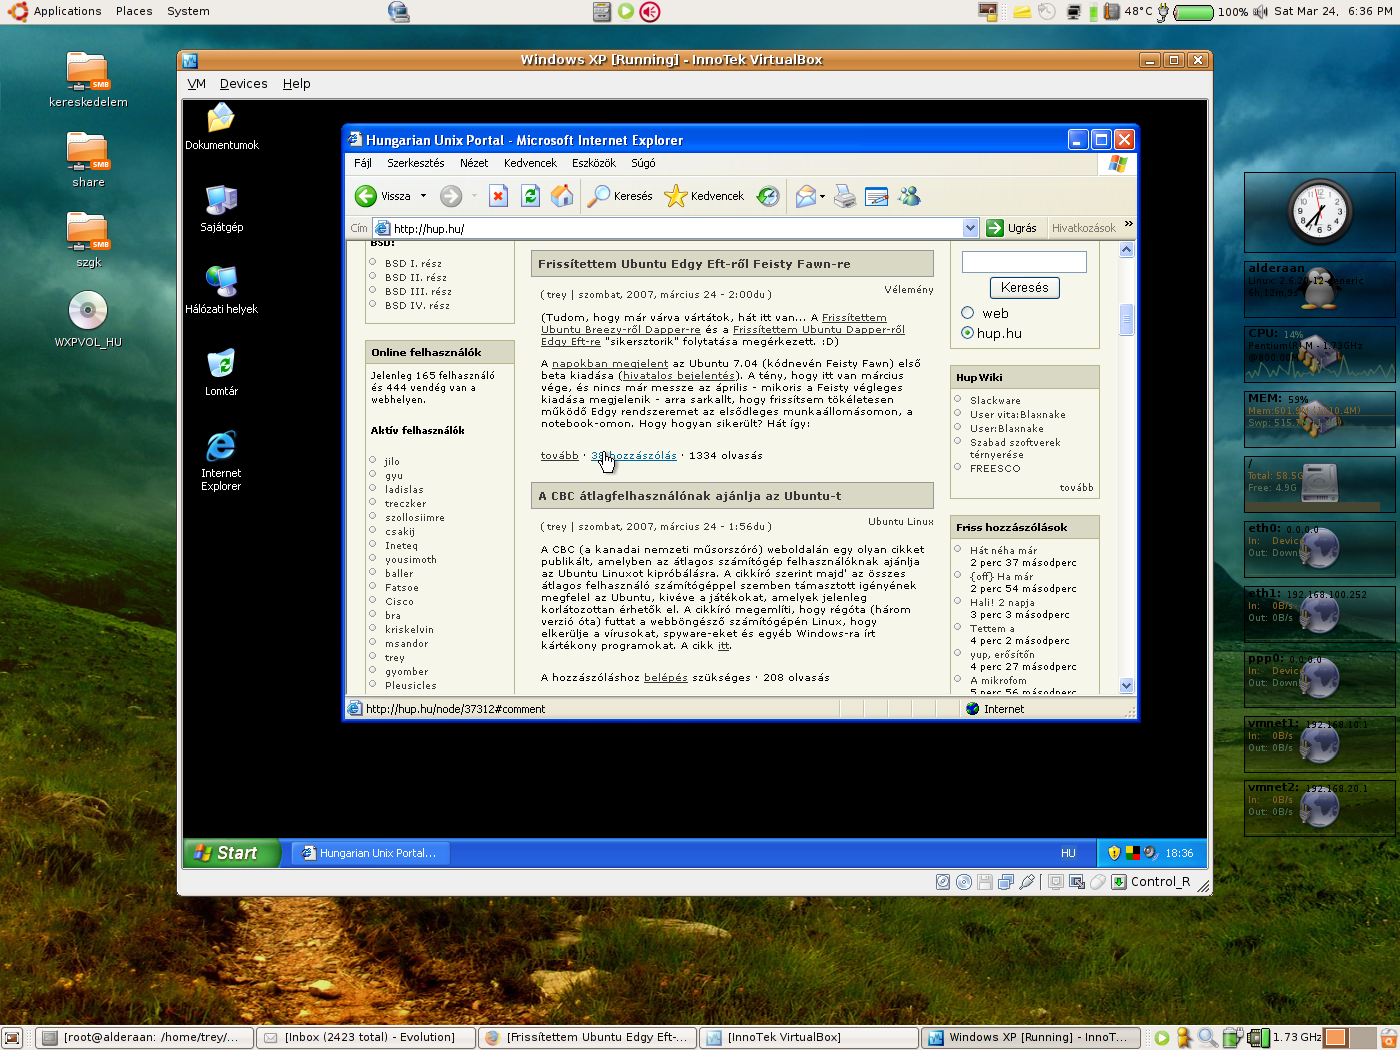Click the IE Forward arrow button
Image resolution: width=1400 pixels, height=1050 pixels.
click(x=451, y=196)
